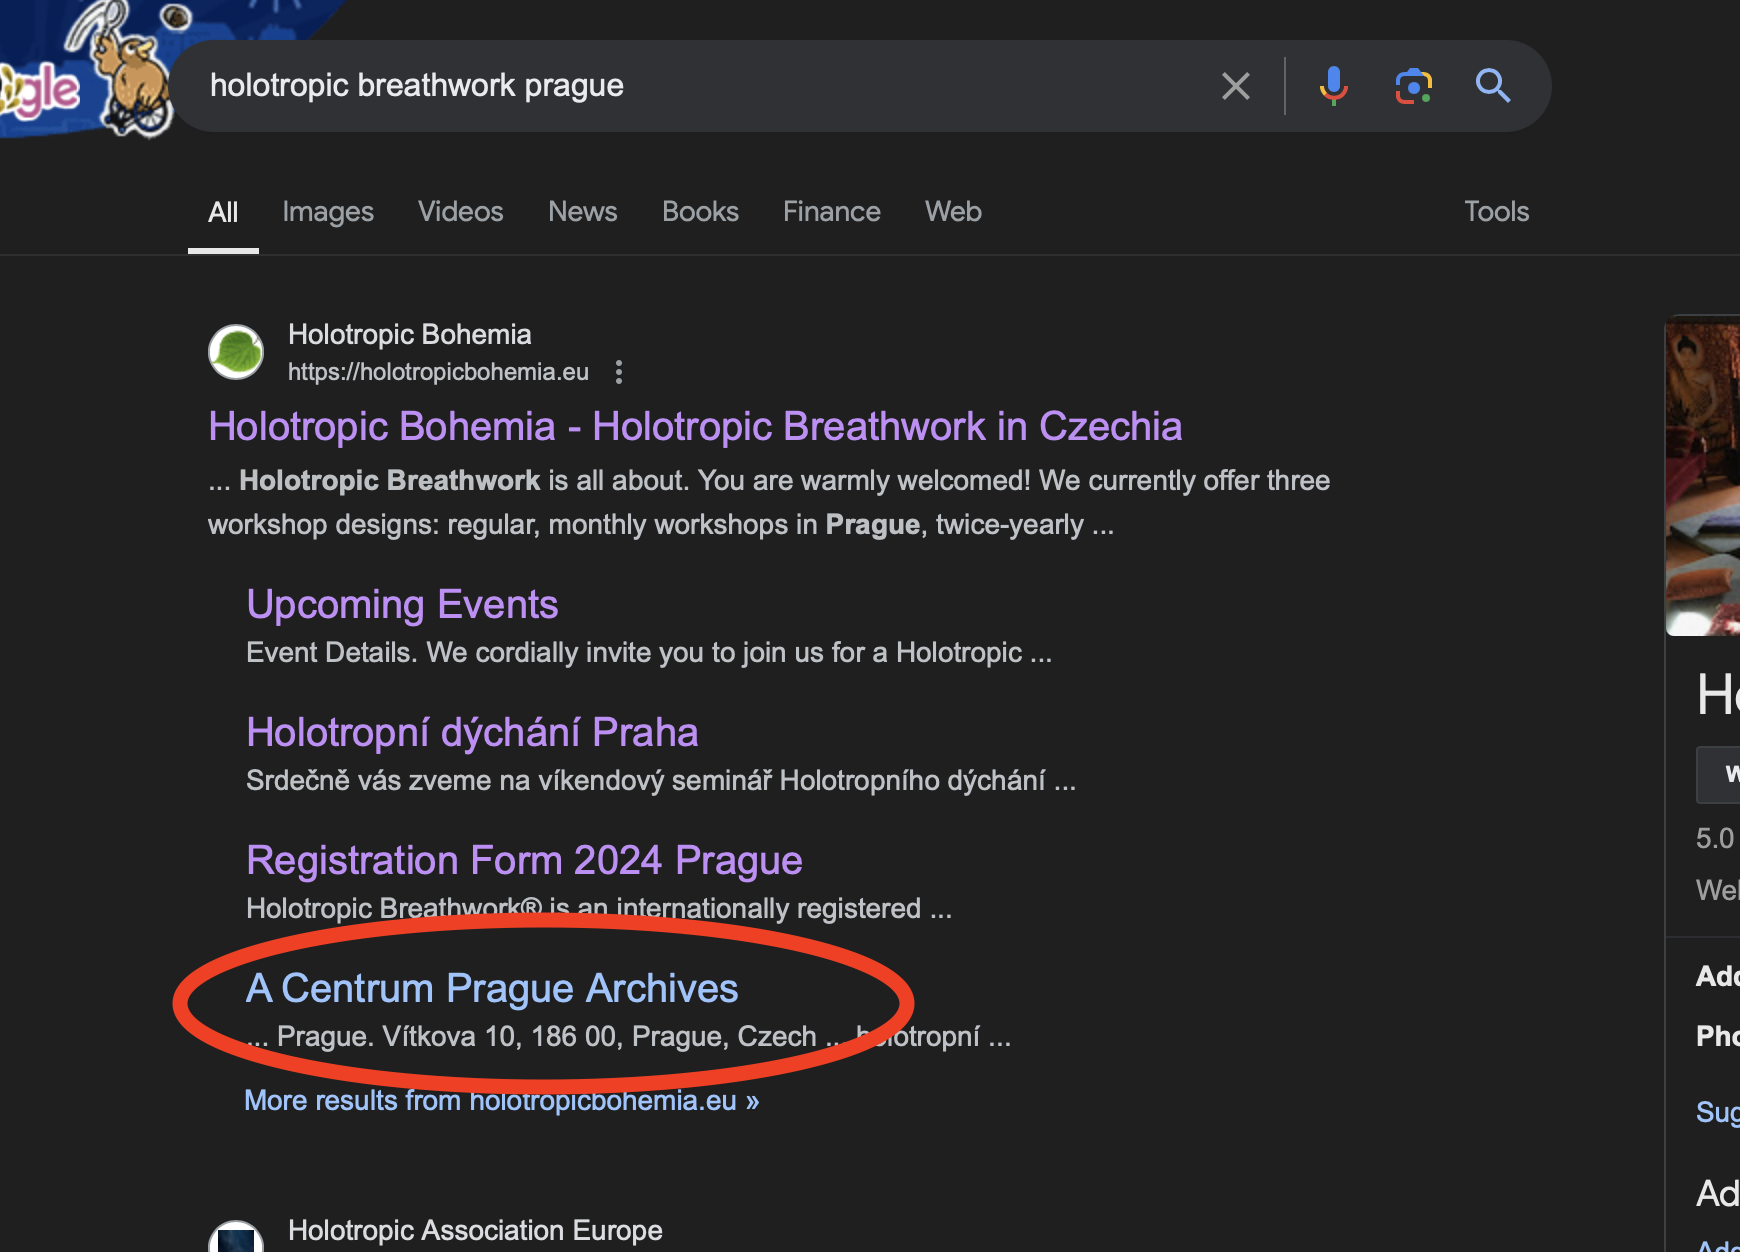Switch to the Images tab
This screenshot has height=1252, width=1740.
pyautogui.click(x=328, y=212)
